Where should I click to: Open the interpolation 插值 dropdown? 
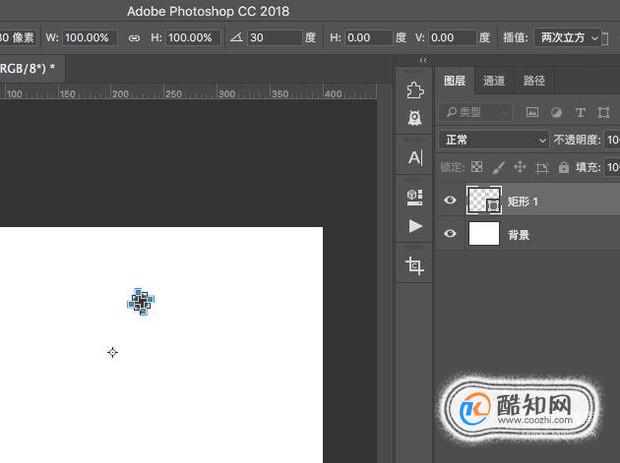568,38
